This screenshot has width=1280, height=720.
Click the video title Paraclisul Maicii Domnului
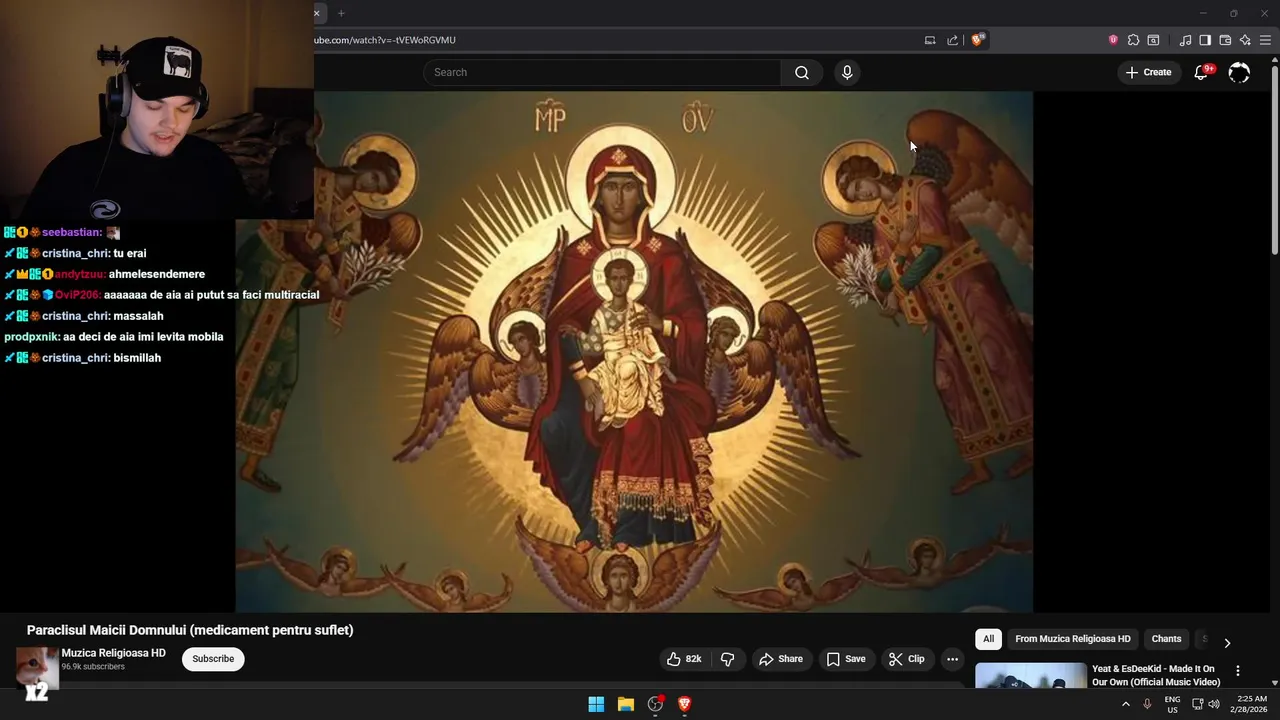pyautogui.click(x=190, y=630)
